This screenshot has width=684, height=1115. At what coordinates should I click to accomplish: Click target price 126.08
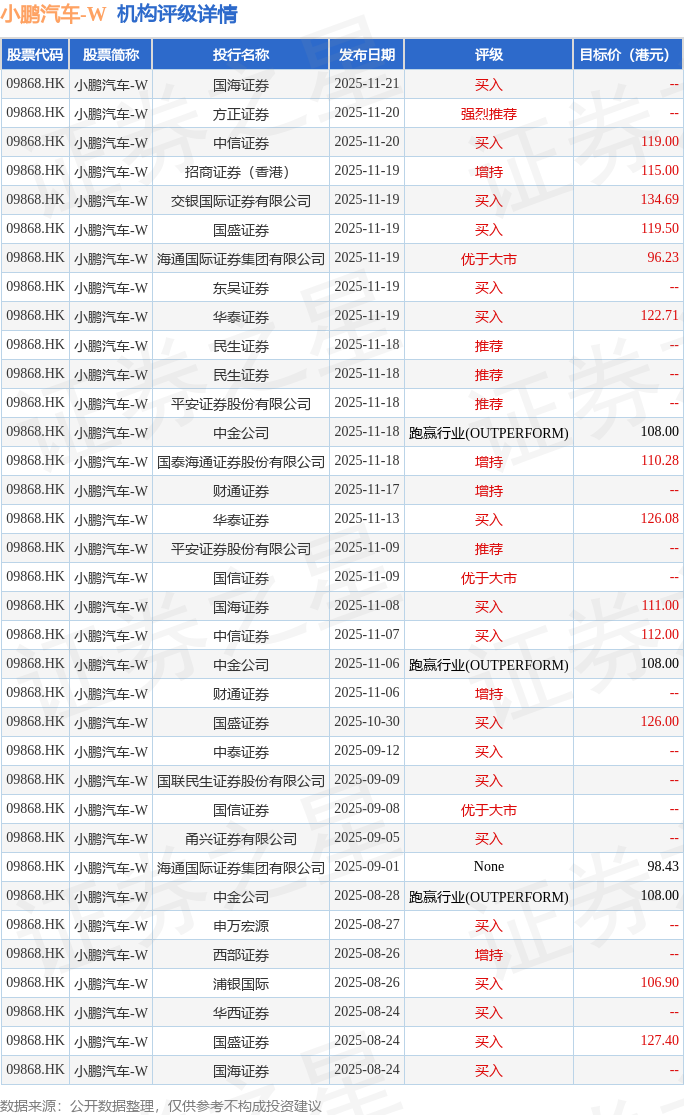[660, 519]
